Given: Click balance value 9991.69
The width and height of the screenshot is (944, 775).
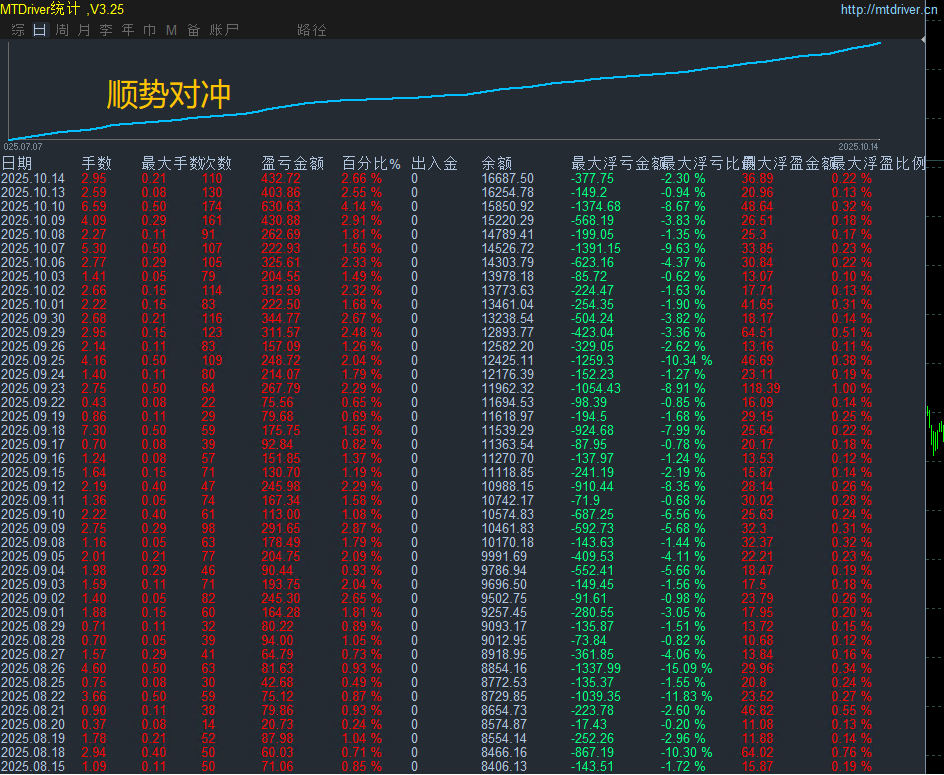Looking at the screenshot, I should point(505,556).
